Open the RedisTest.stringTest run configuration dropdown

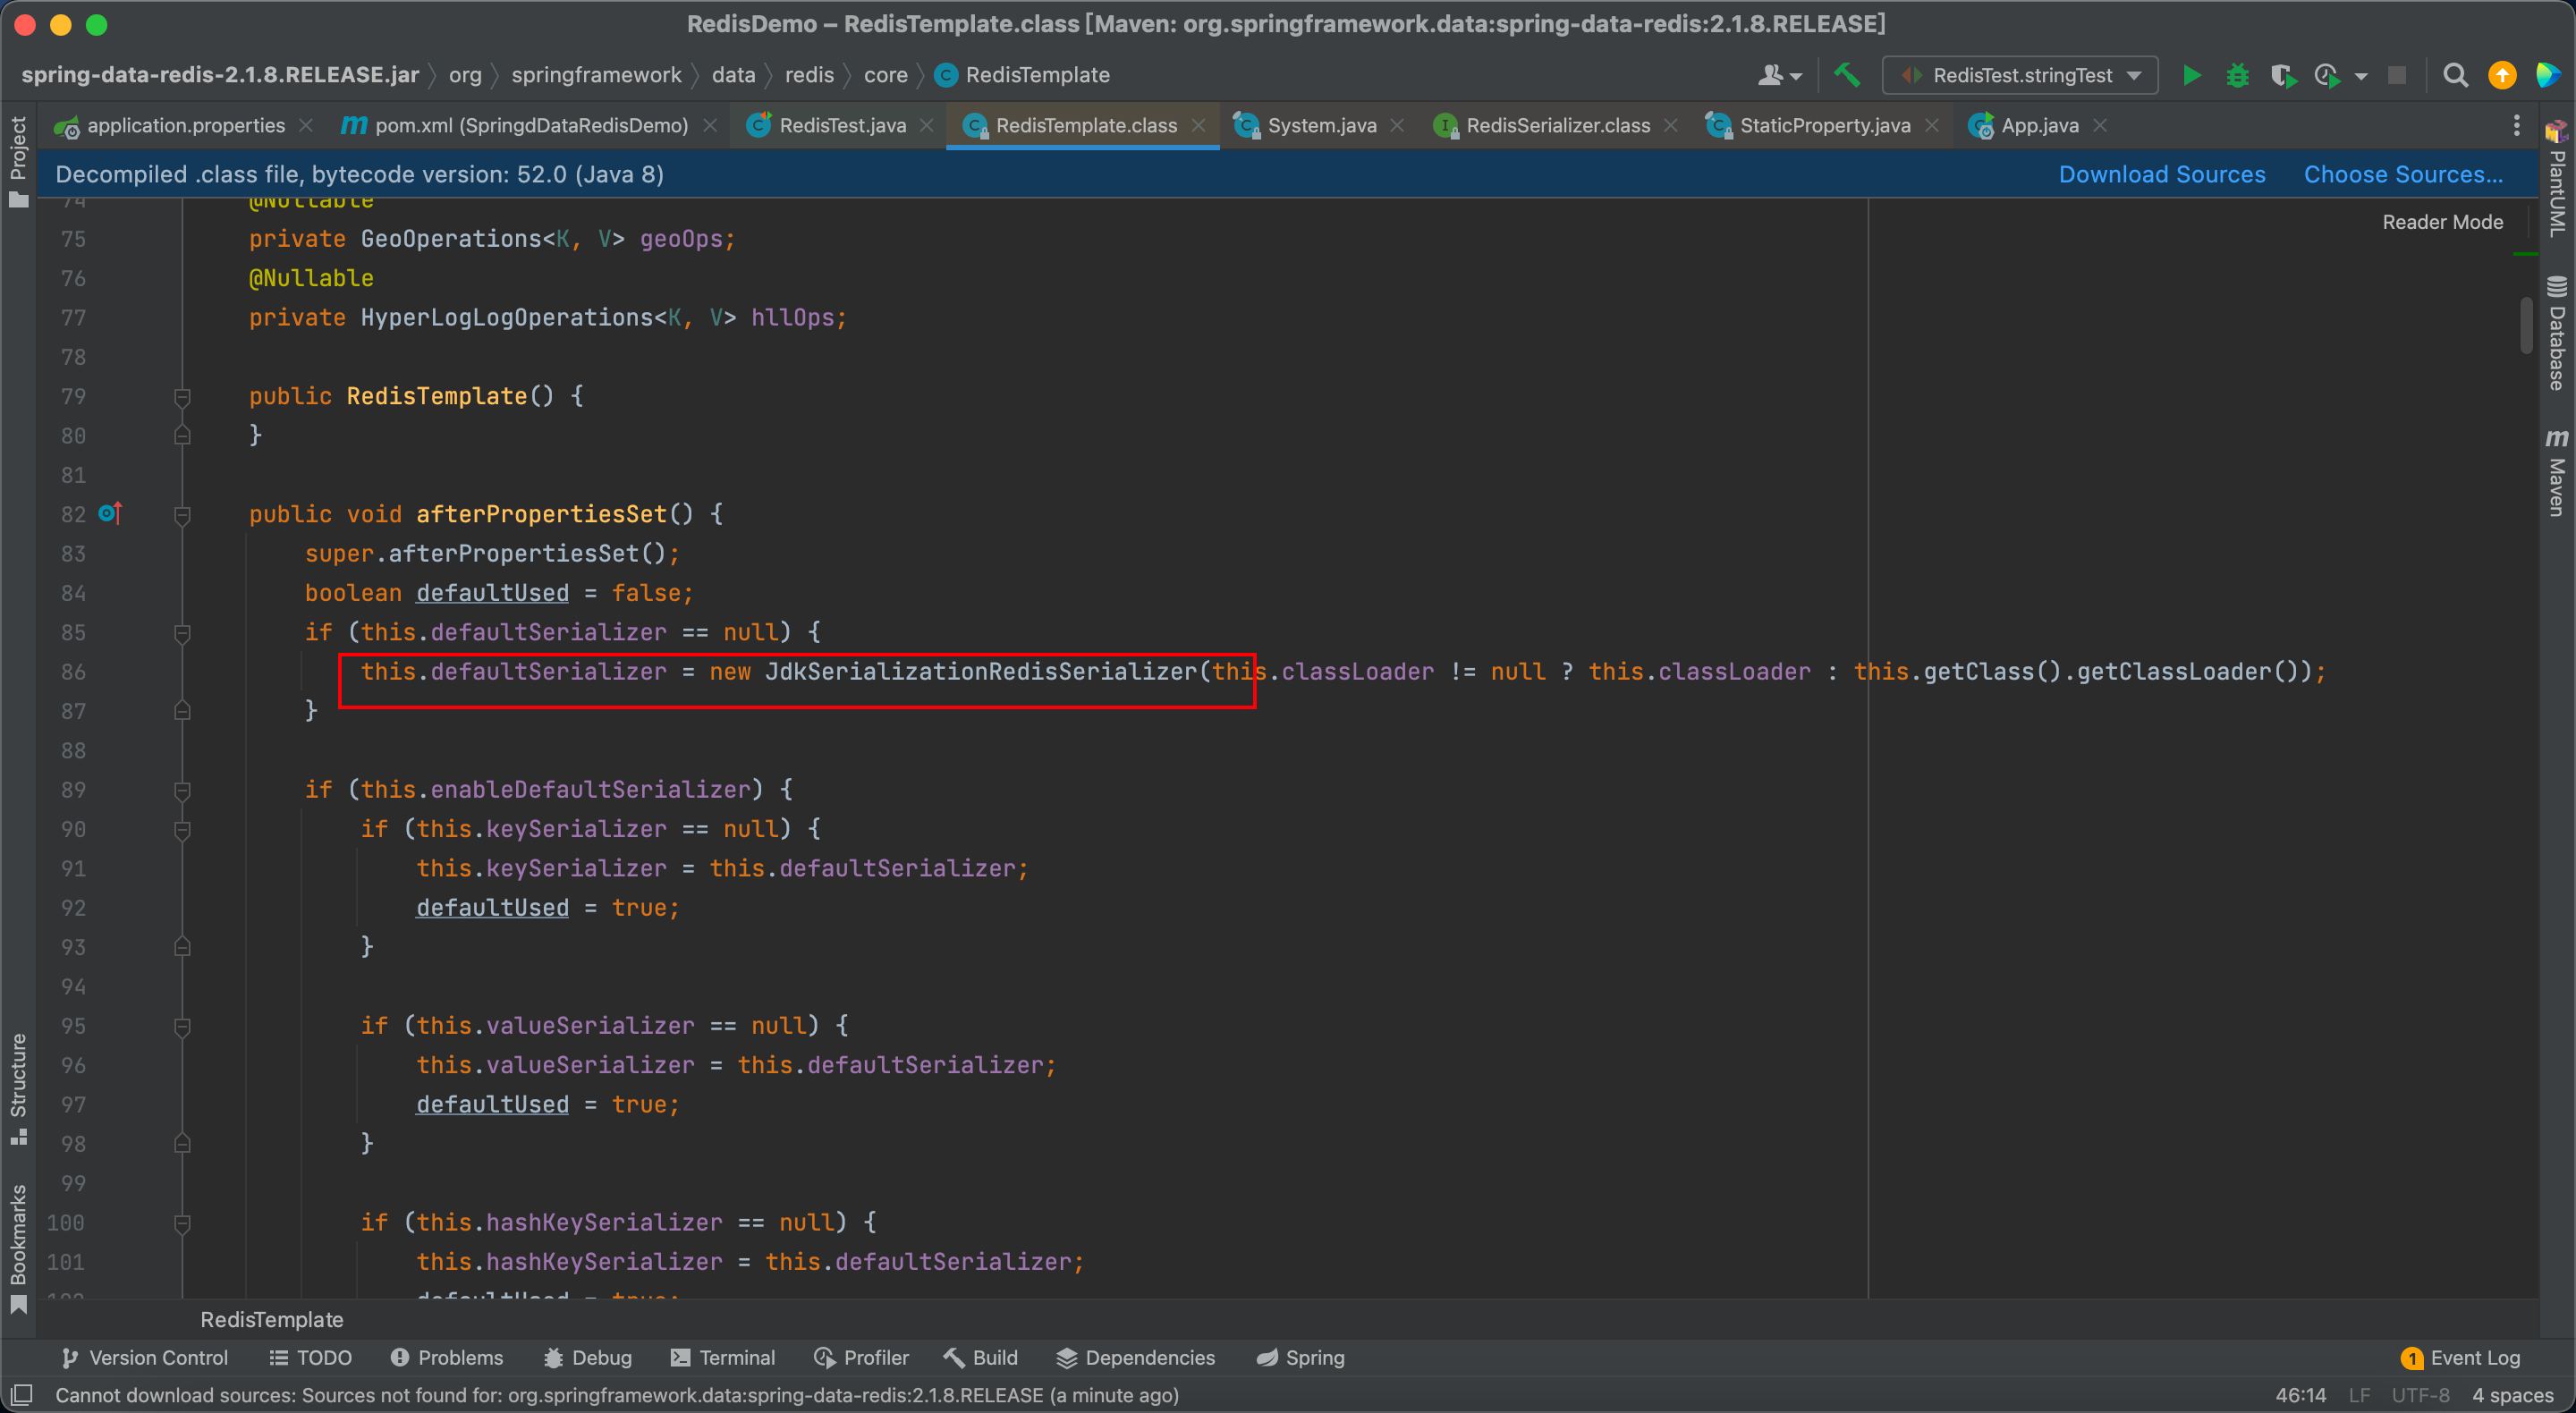[2021, 76]
